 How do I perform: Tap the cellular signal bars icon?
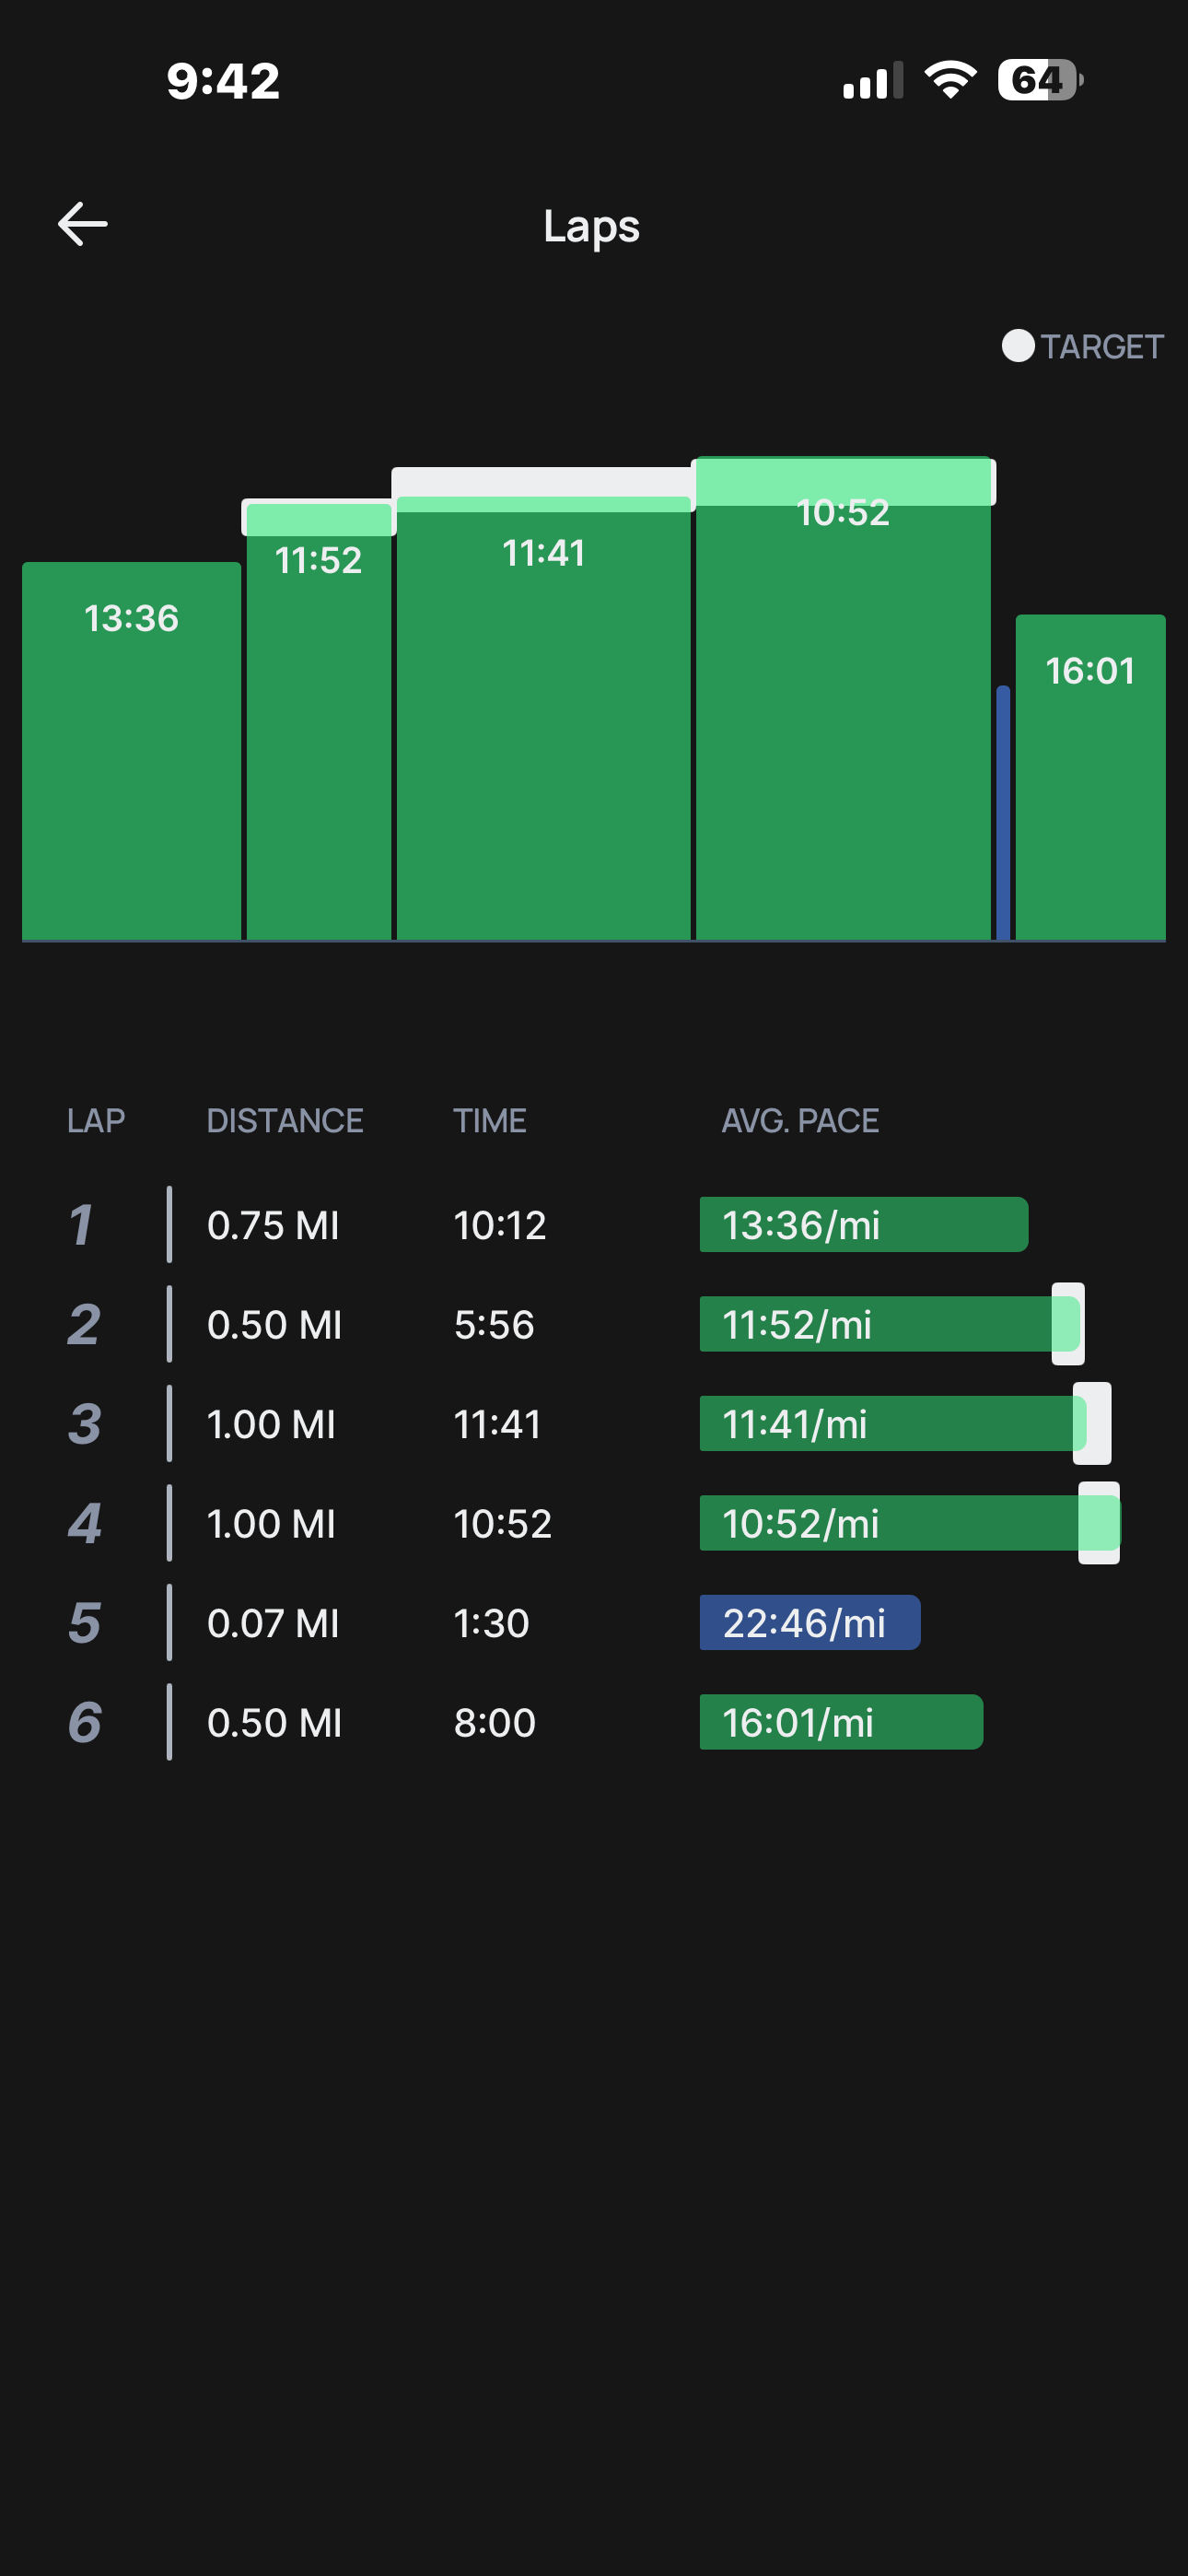[872, 81]
